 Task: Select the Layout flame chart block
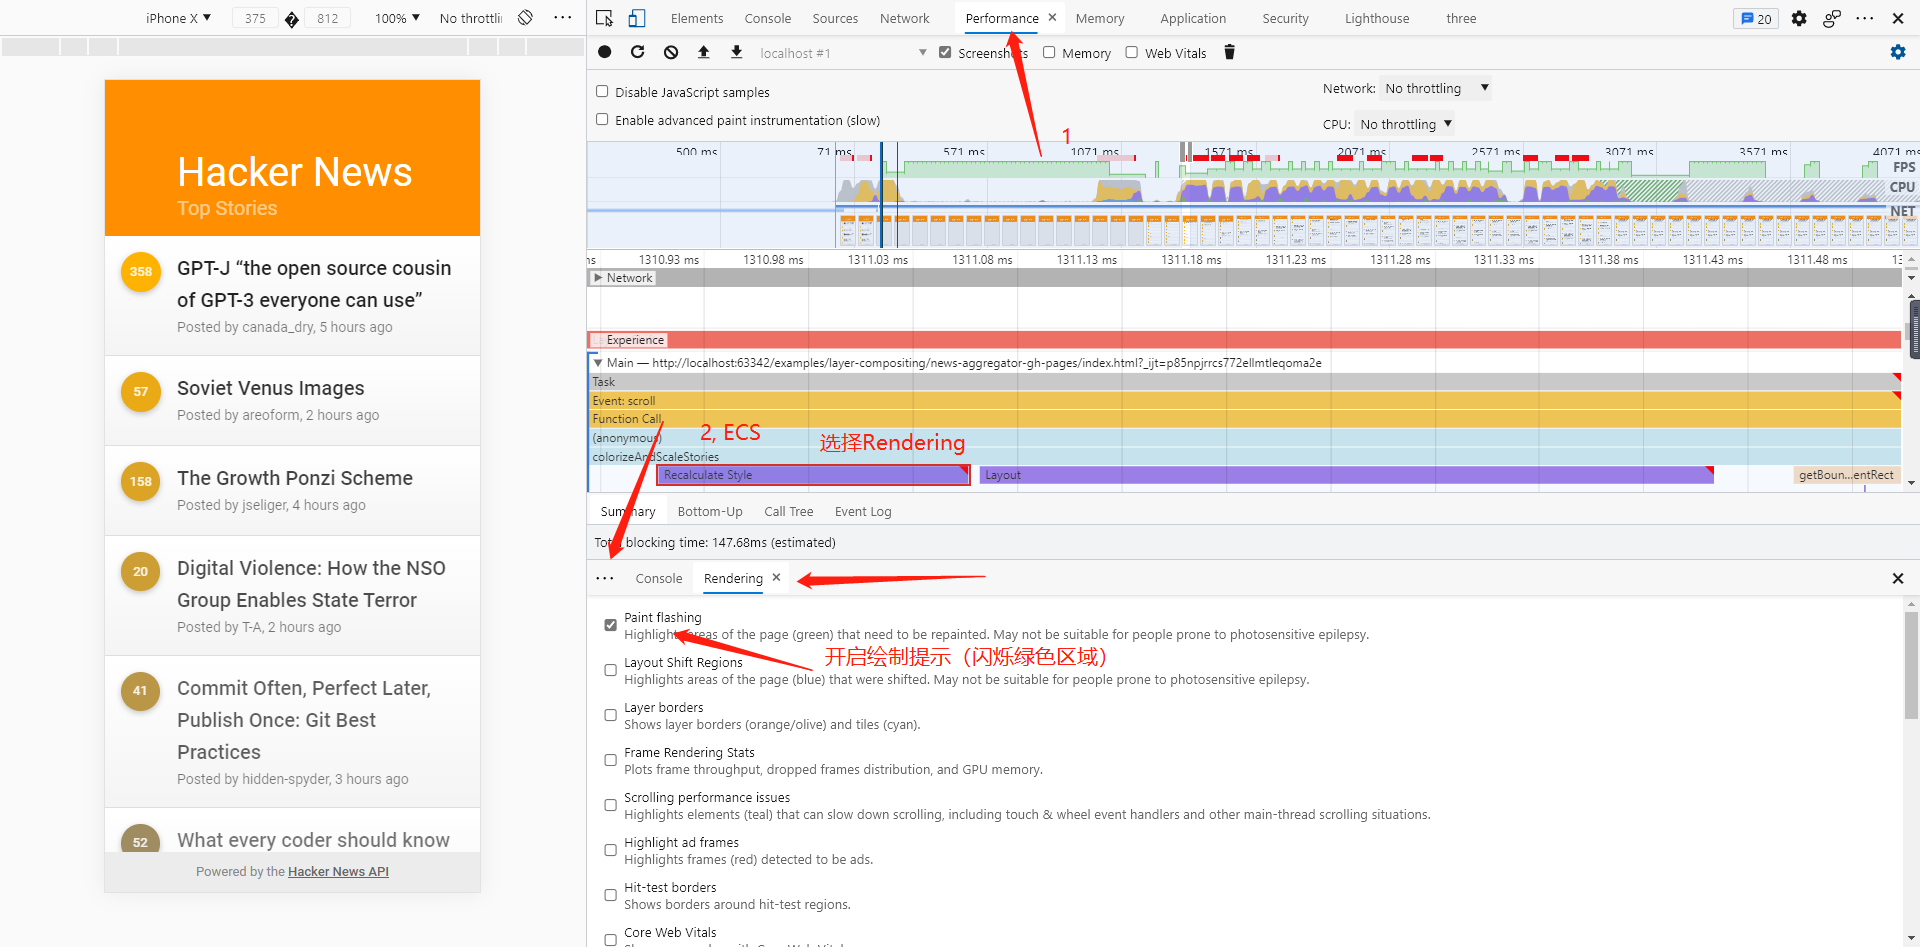(x=1347, y=475)
